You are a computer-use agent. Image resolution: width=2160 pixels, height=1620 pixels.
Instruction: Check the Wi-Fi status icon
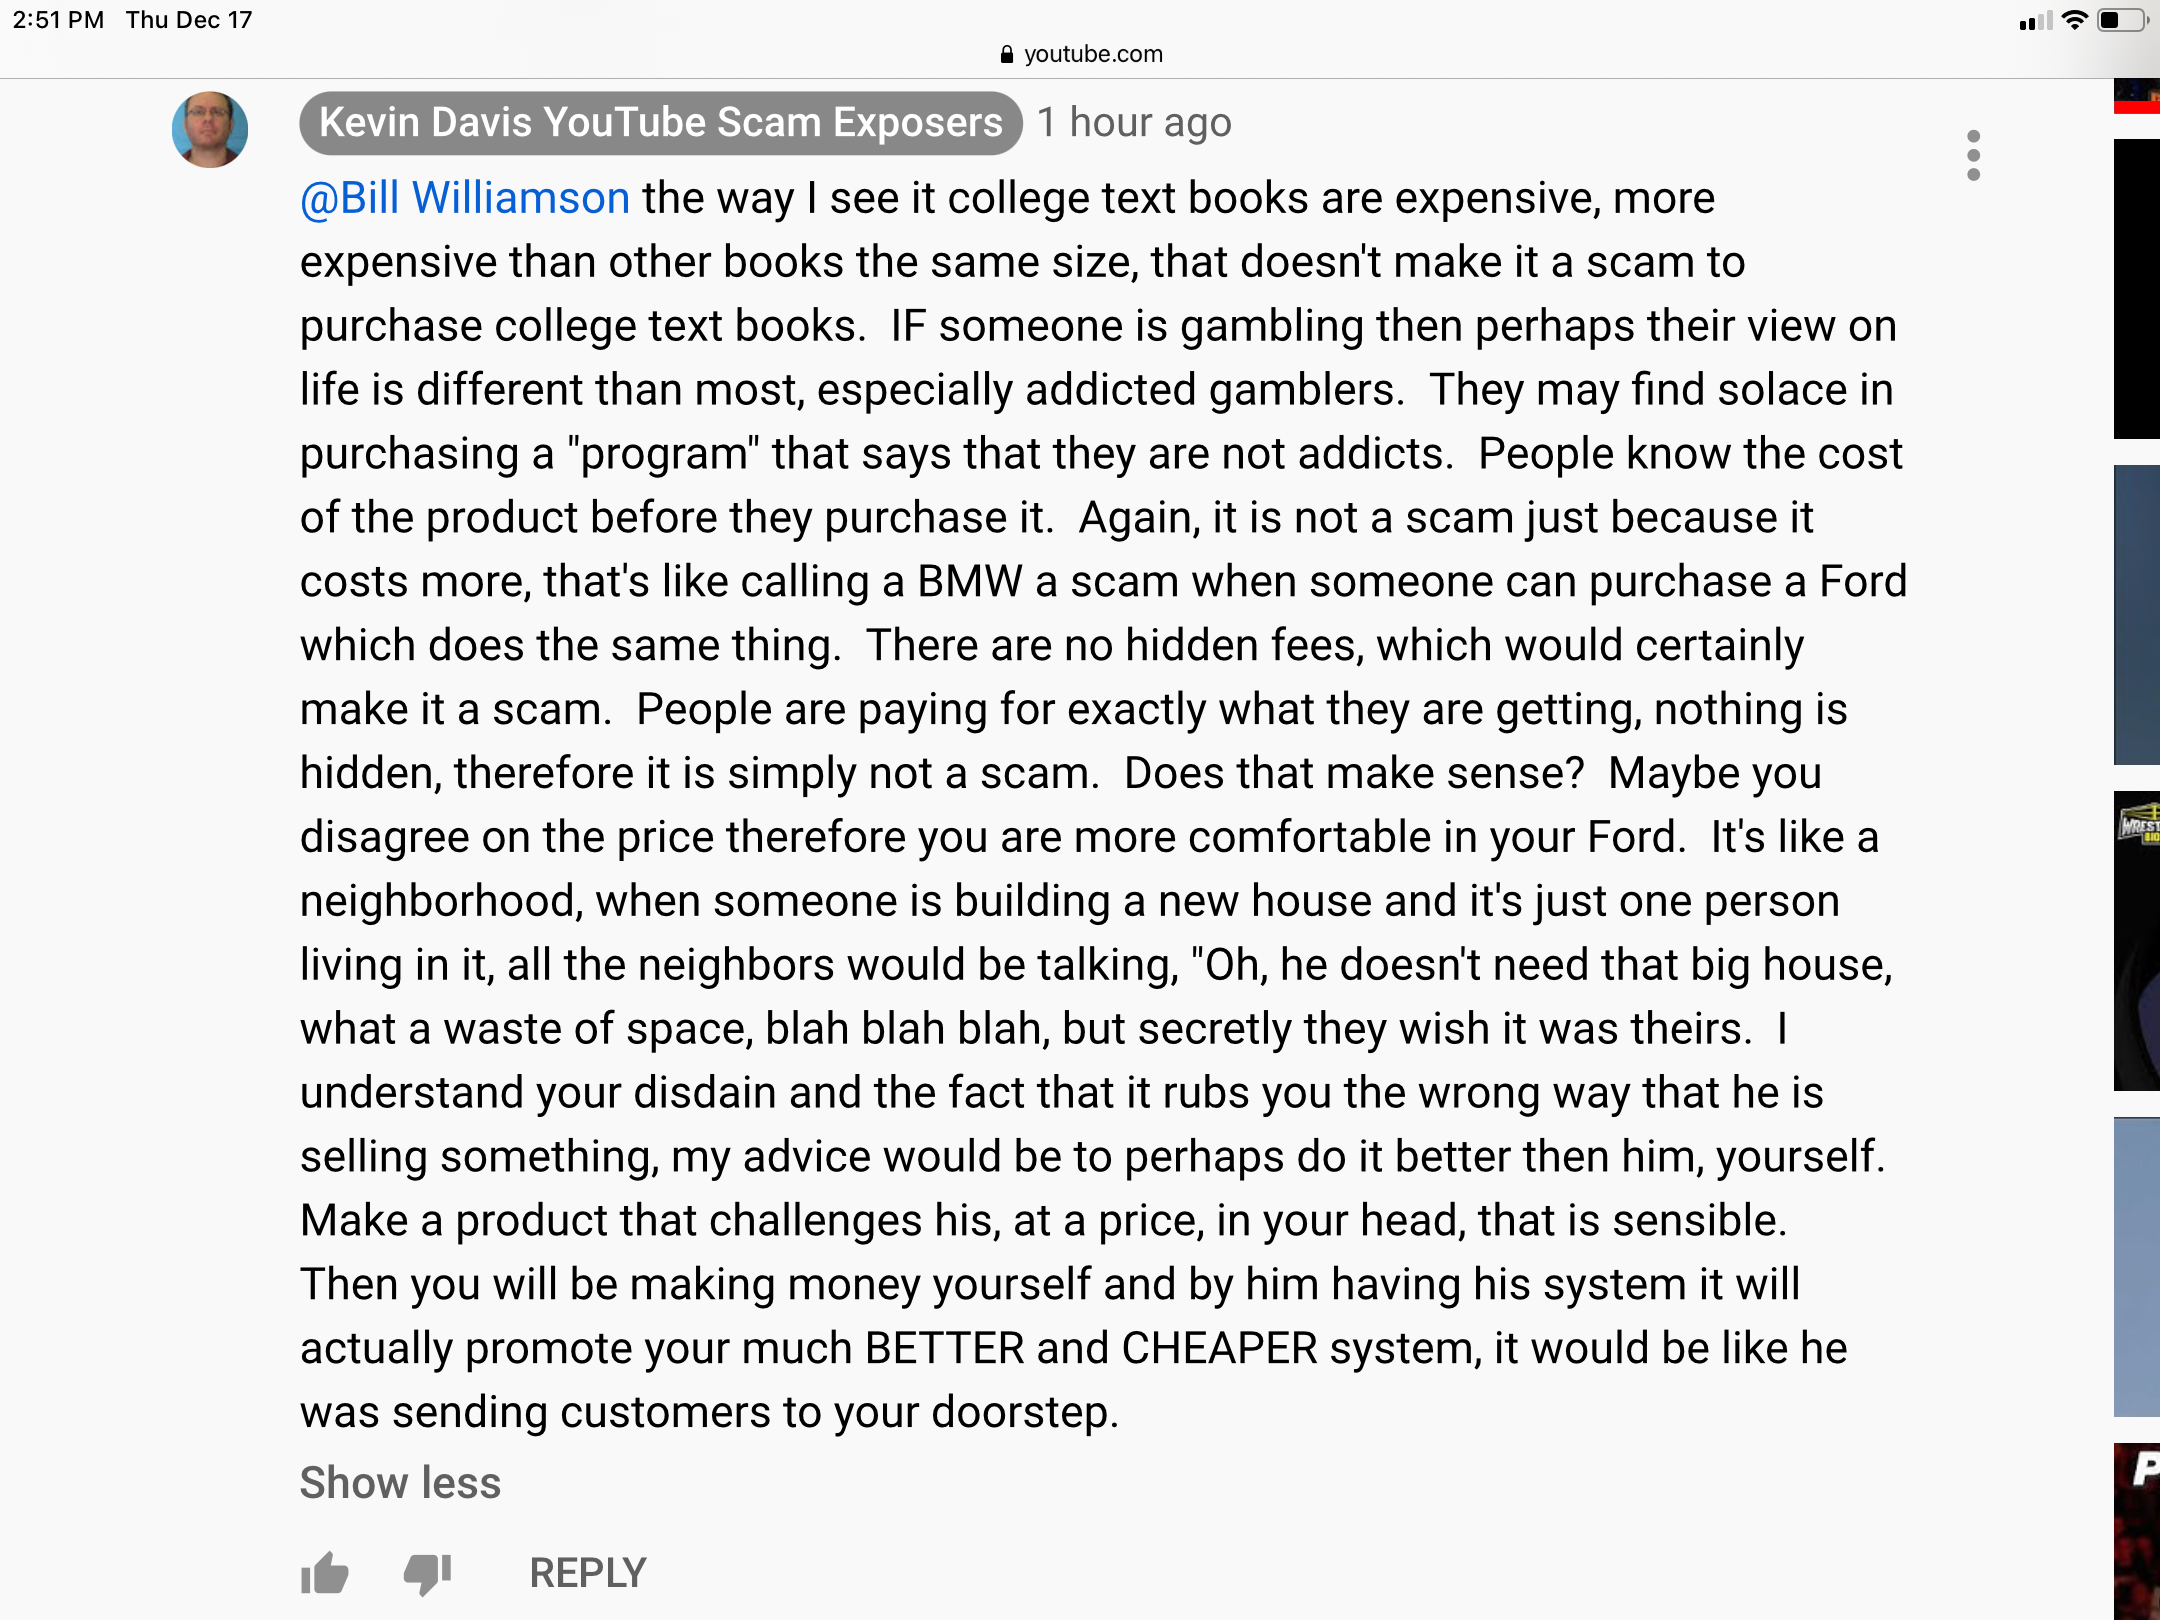point(2075,20)
